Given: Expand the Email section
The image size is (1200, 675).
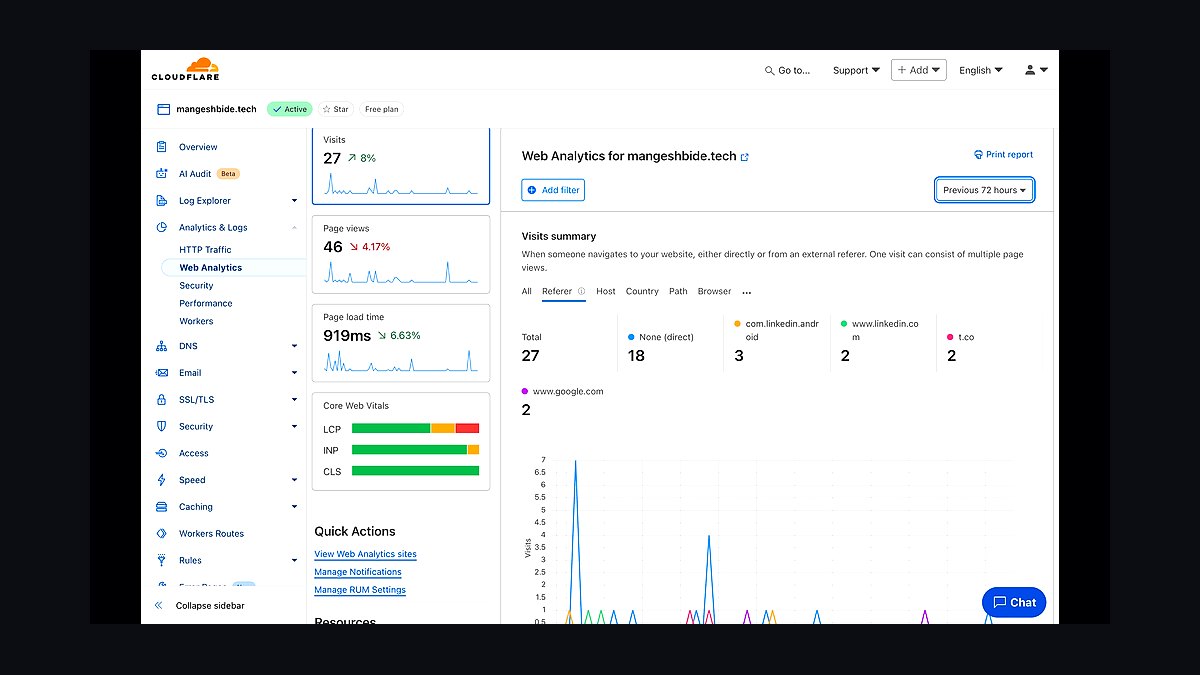Looking at the screenshot, I should [x=294, y=373].
